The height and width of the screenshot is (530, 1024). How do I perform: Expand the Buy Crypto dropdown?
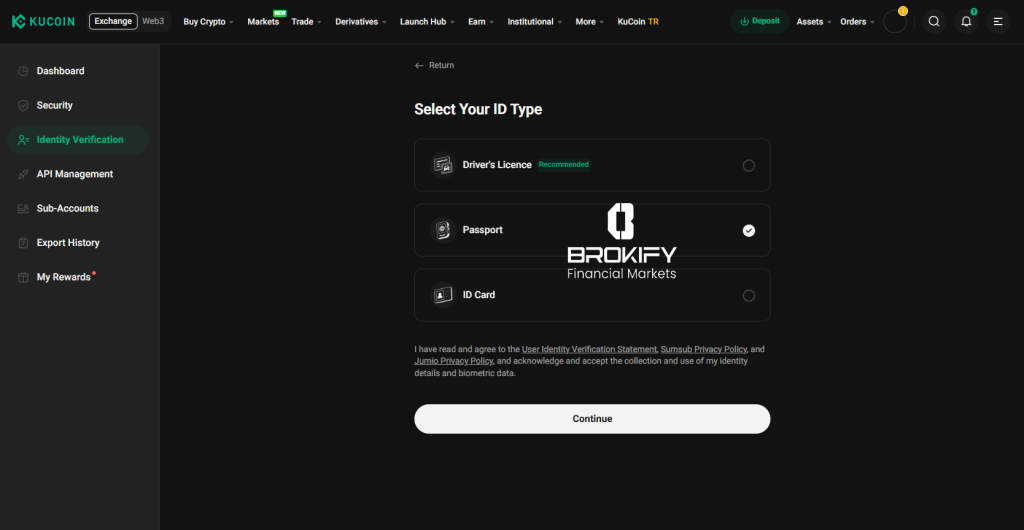click(x=208, y=22)
